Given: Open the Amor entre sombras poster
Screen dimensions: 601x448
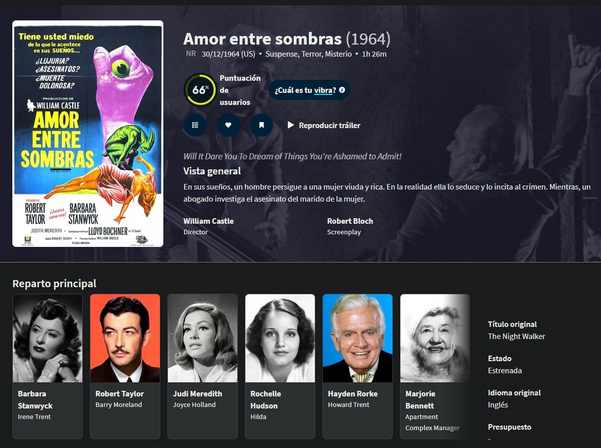Looking at the screenshot, I should click(88, 133).
